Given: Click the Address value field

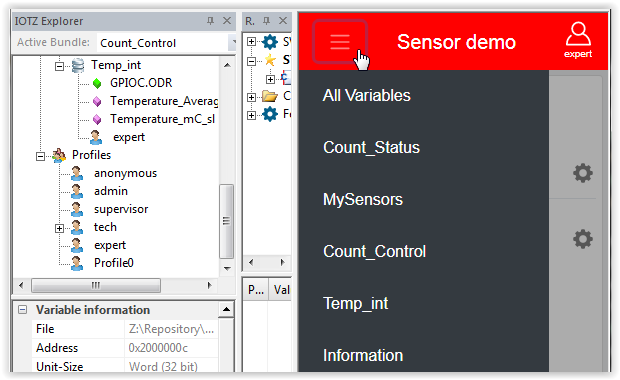Looking at the screenshot, I should pyautogui.click(x=171, y=348).
